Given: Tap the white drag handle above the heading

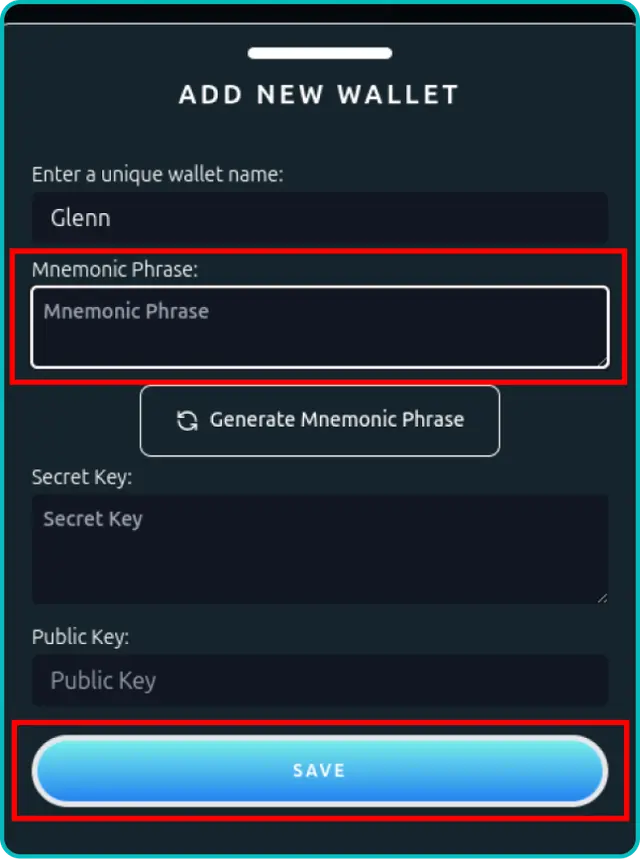Looking at the screenshot, I should click(320, 53).
